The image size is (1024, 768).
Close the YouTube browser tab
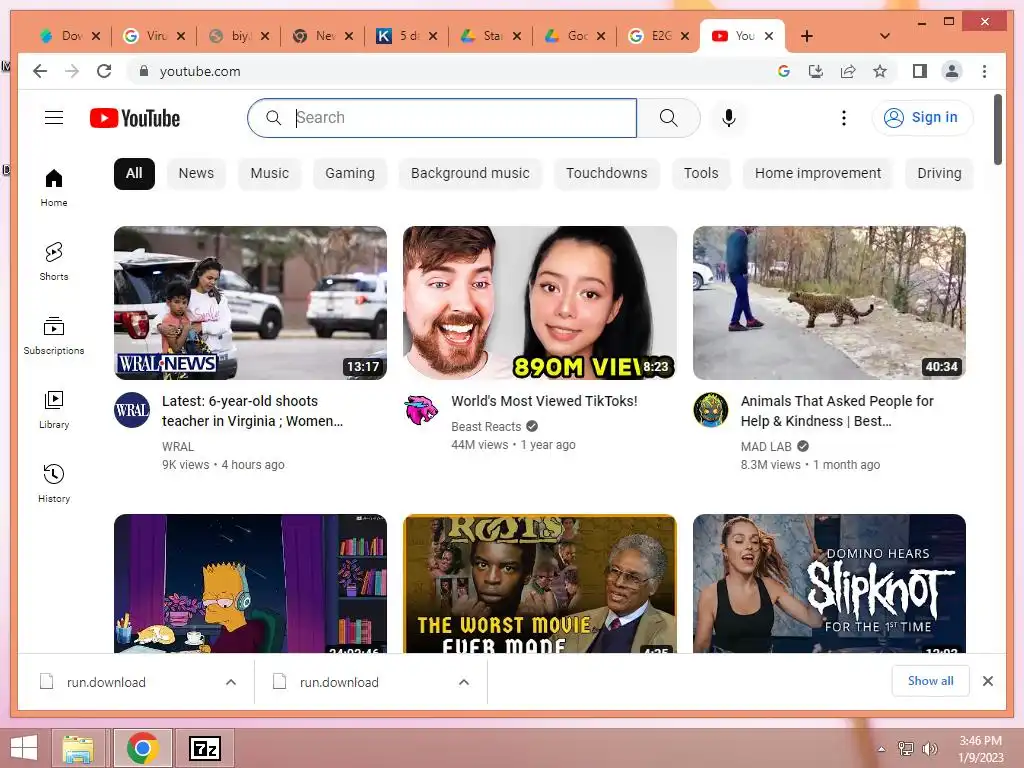click(769, 36)
